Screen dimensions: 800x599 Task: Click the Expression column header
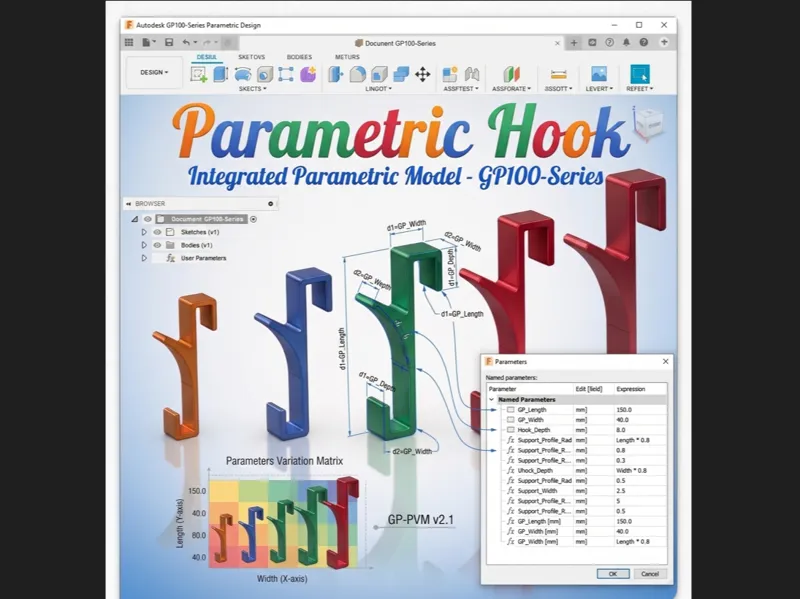641,389
